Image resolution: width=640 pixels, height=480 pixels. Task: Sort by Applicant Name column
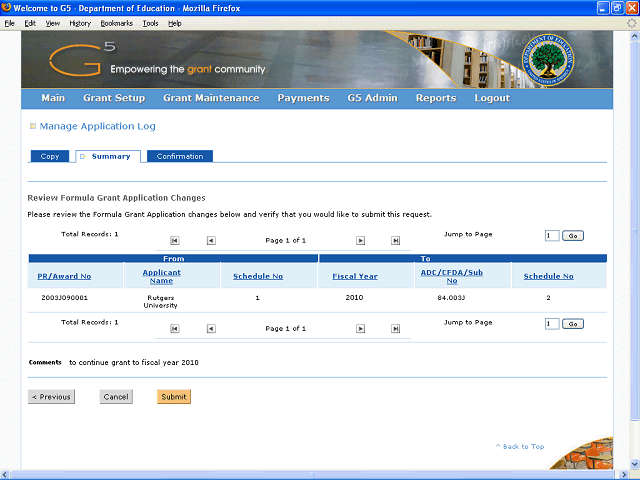[161, 276]
